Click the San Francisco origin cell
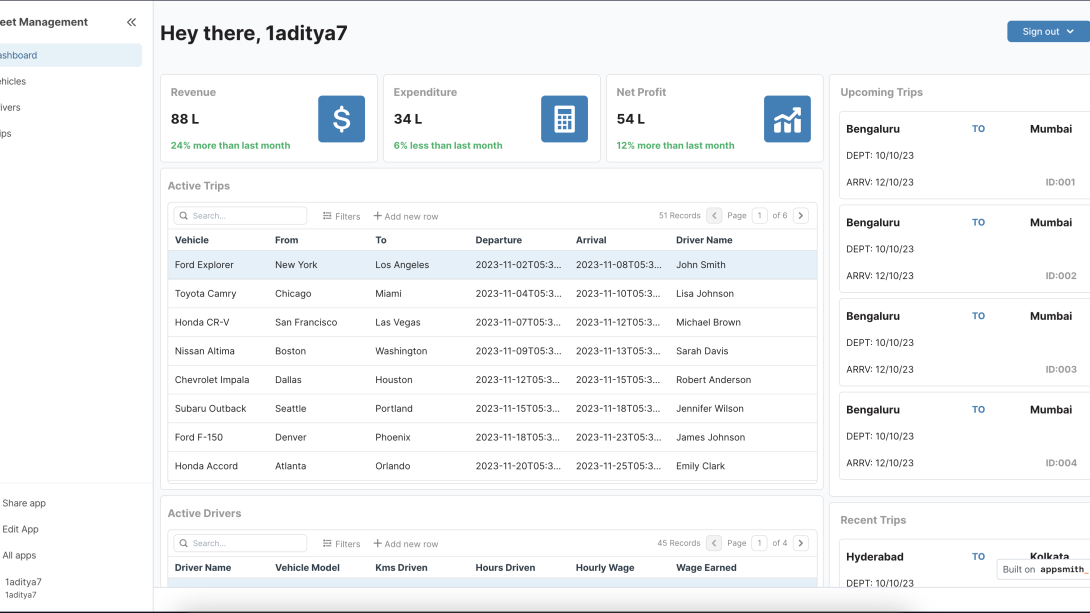 (x=306, y=322)
